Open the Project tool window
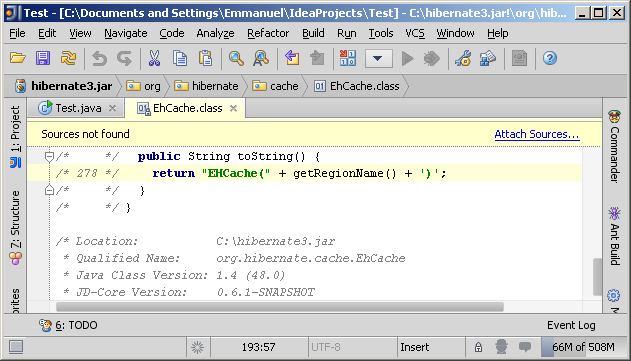This screenshot has width=631, height=361. pyautogui.click(x=15, y=136)
